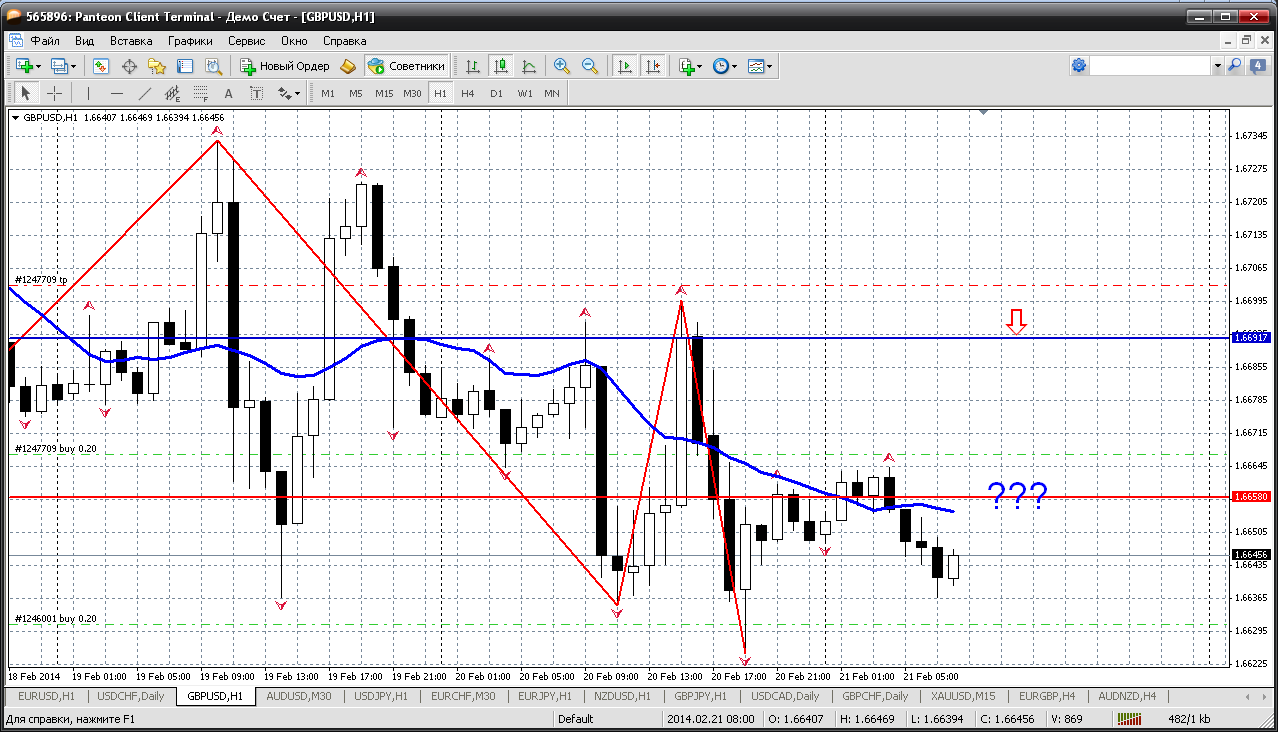The image size is (1278, 732).
Task: Click the magnifier search icon at top right
Action: click(1235, 66)
